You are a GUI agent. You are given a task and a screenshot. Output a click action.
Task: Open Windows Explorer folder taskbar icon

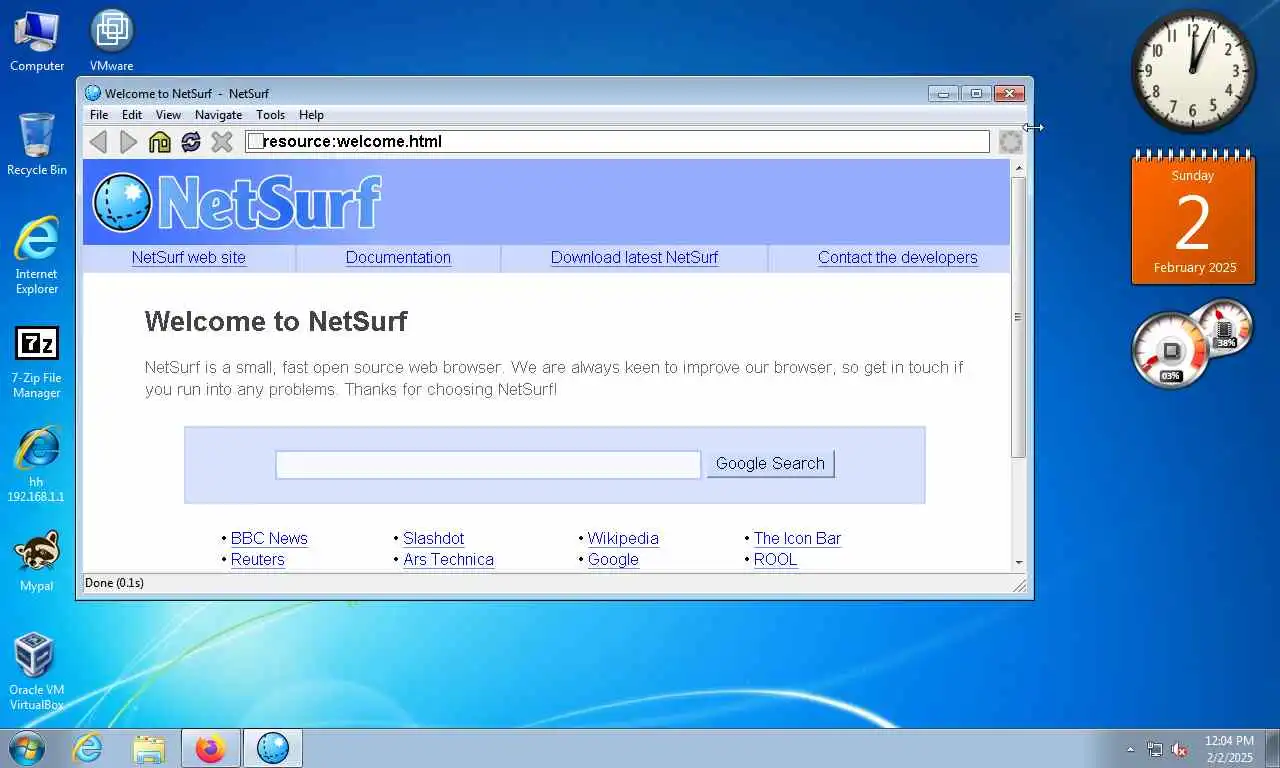(149, 748)
